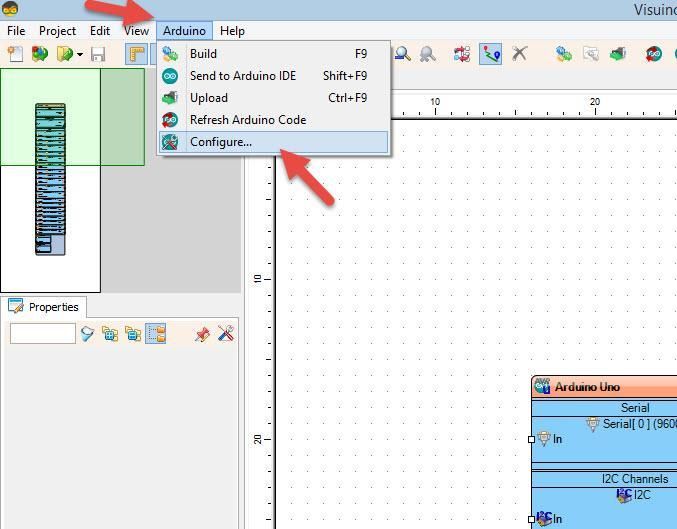
Task: Switch to the Properties tab
Action: pyautogui.click(x=43, y=307)
